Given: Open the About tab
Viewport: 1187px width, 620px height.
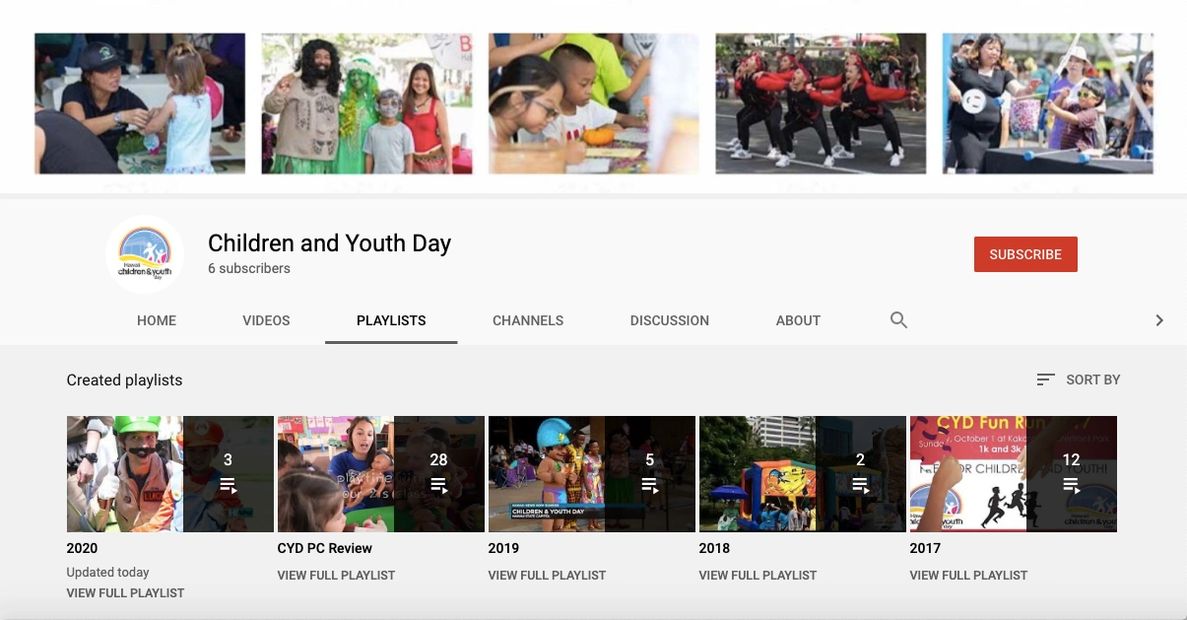Looking at the screenshot, I should pos(798,321).
